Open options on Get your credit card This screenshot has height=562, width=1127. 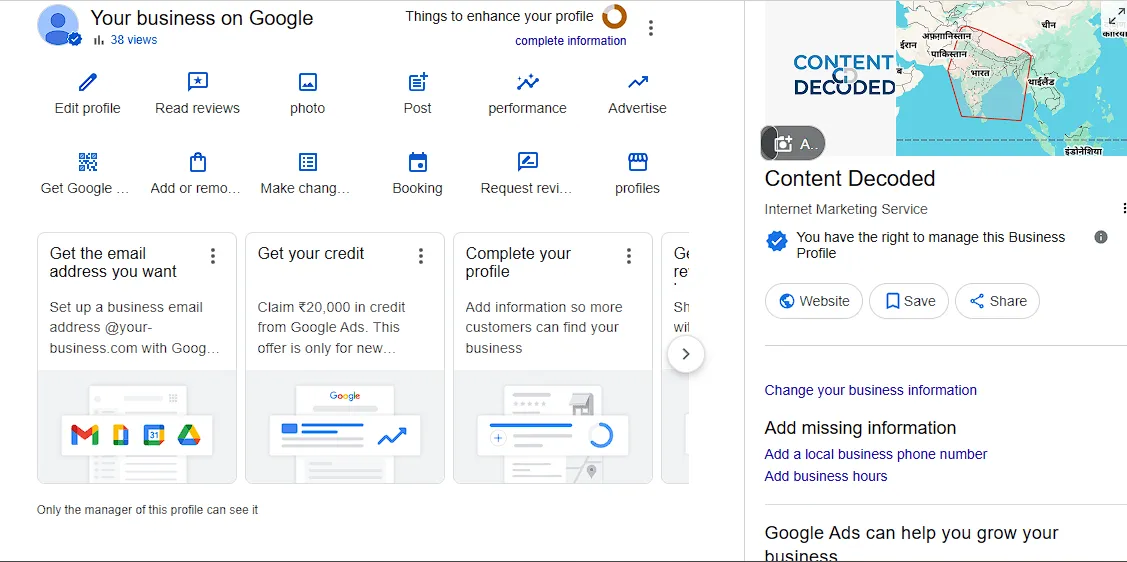420,256
